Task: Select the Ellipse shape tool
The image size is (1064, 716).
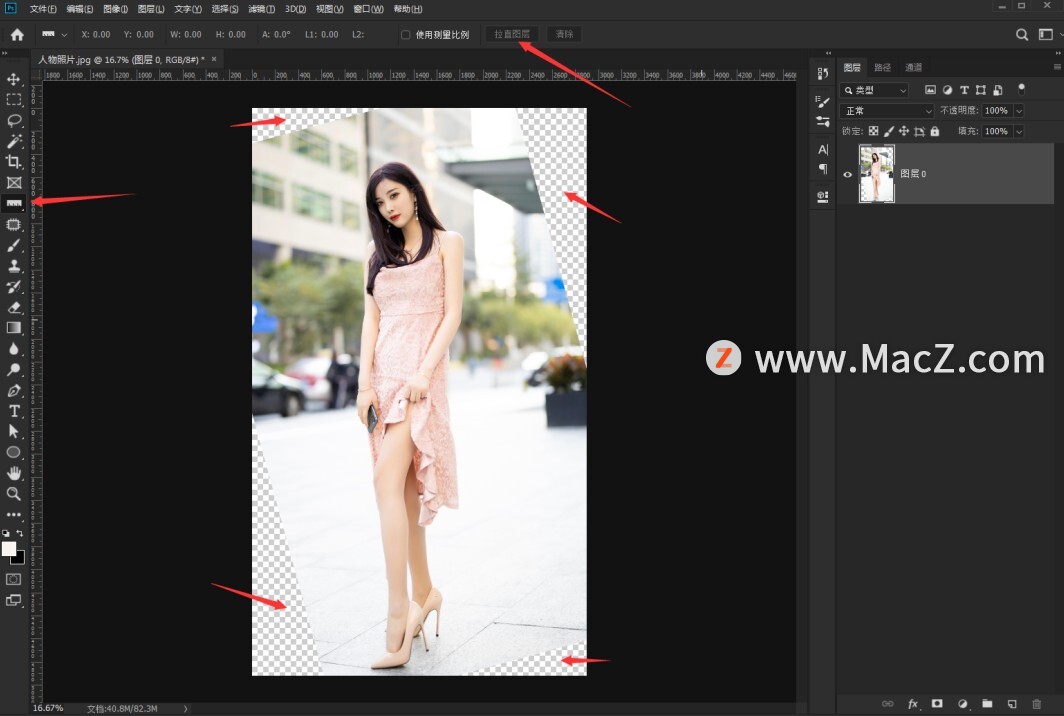Action: 14,452
